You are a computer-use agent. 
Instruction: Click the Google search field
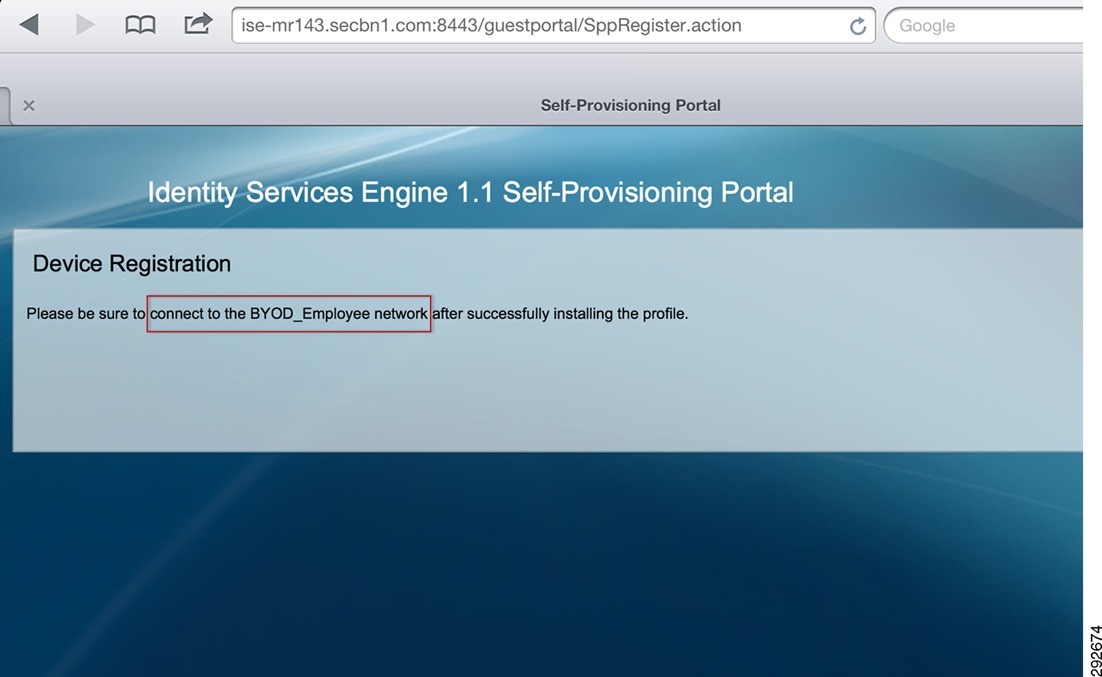(x=984, y=25)
